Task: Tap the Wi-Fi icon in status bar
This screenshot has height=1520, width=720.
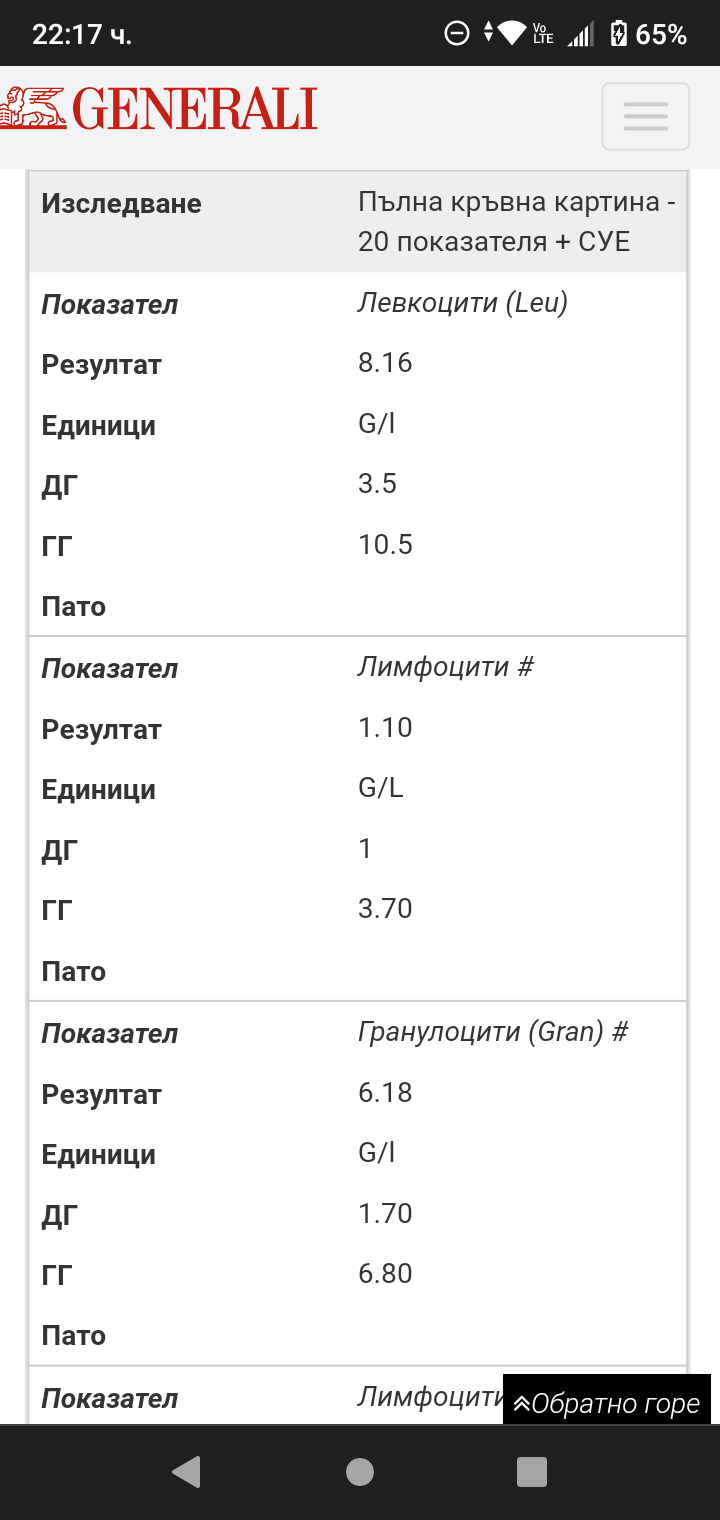Action: pos(512,34)
